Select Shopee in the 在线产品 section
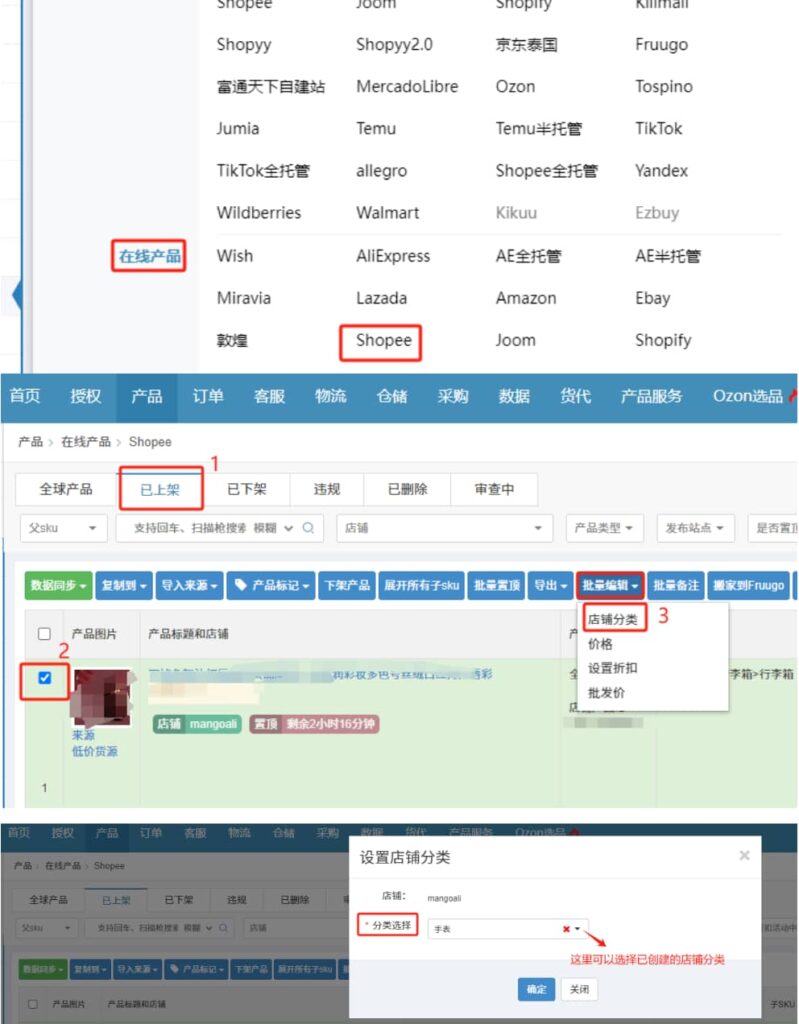The width and height of the screenshot is (799, 1024). click(x=383, y=340)
